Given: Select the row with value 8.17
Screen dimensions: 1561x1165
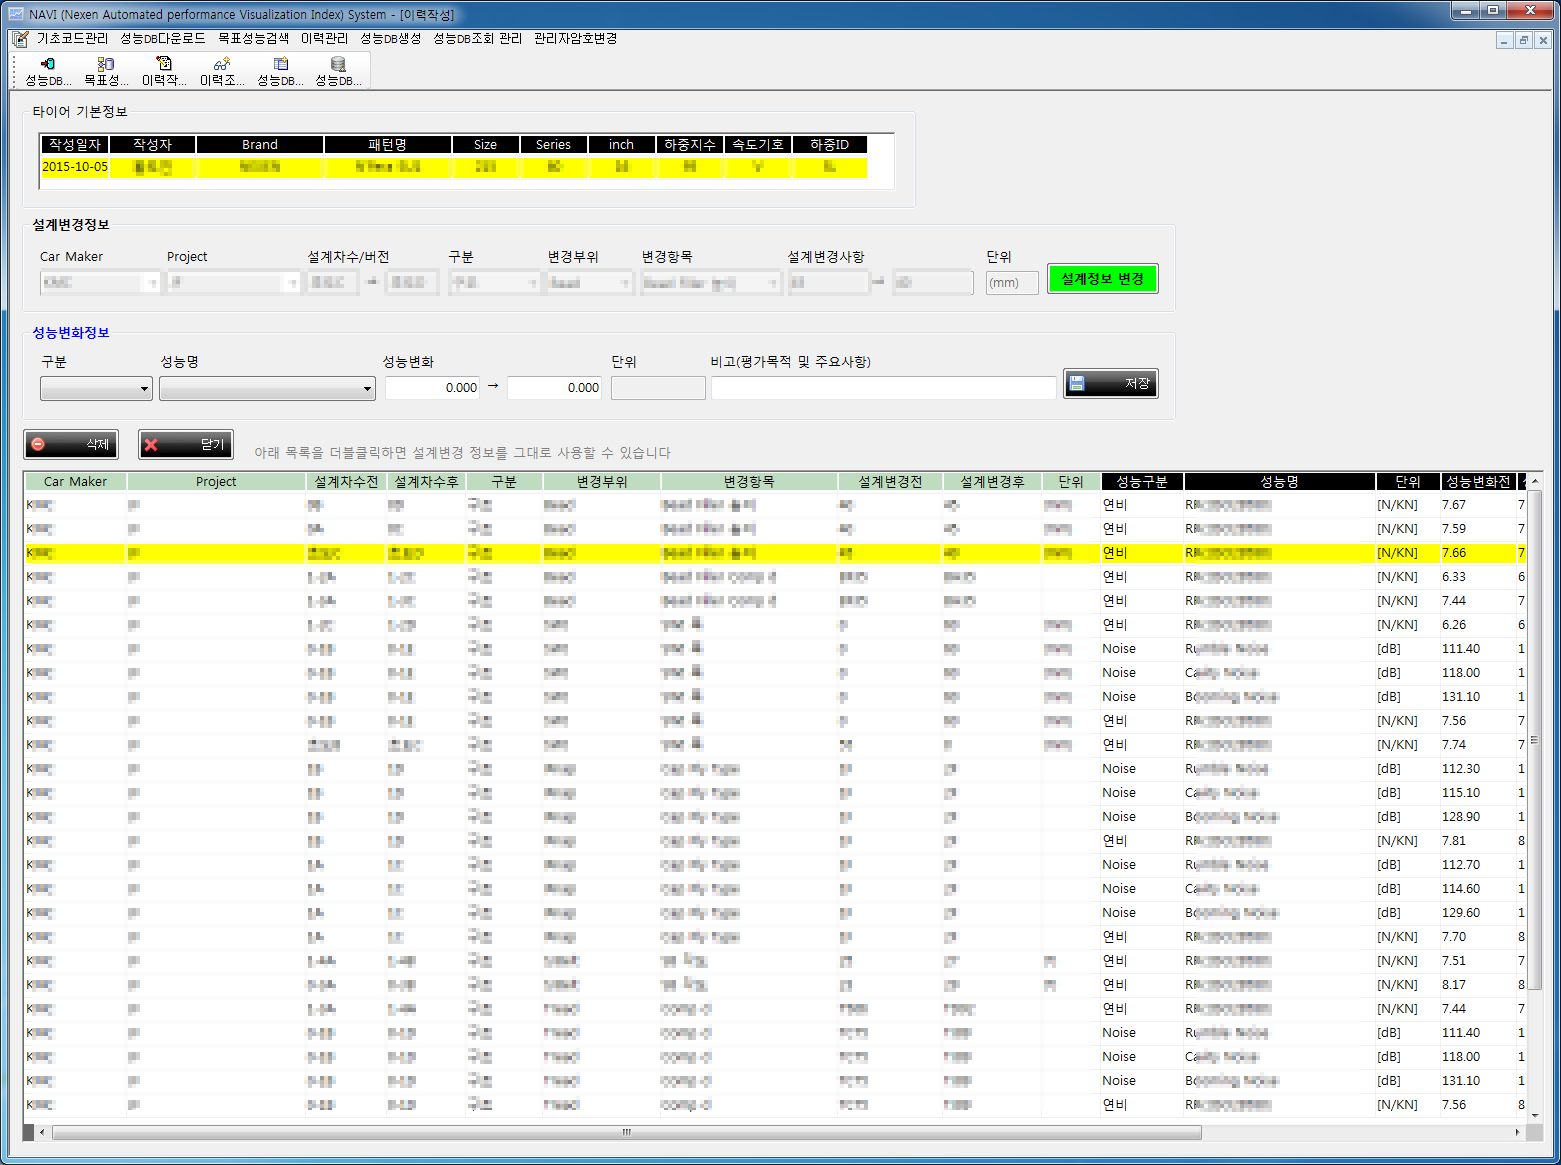Looking at the screenshot, I should click(775, 985).
